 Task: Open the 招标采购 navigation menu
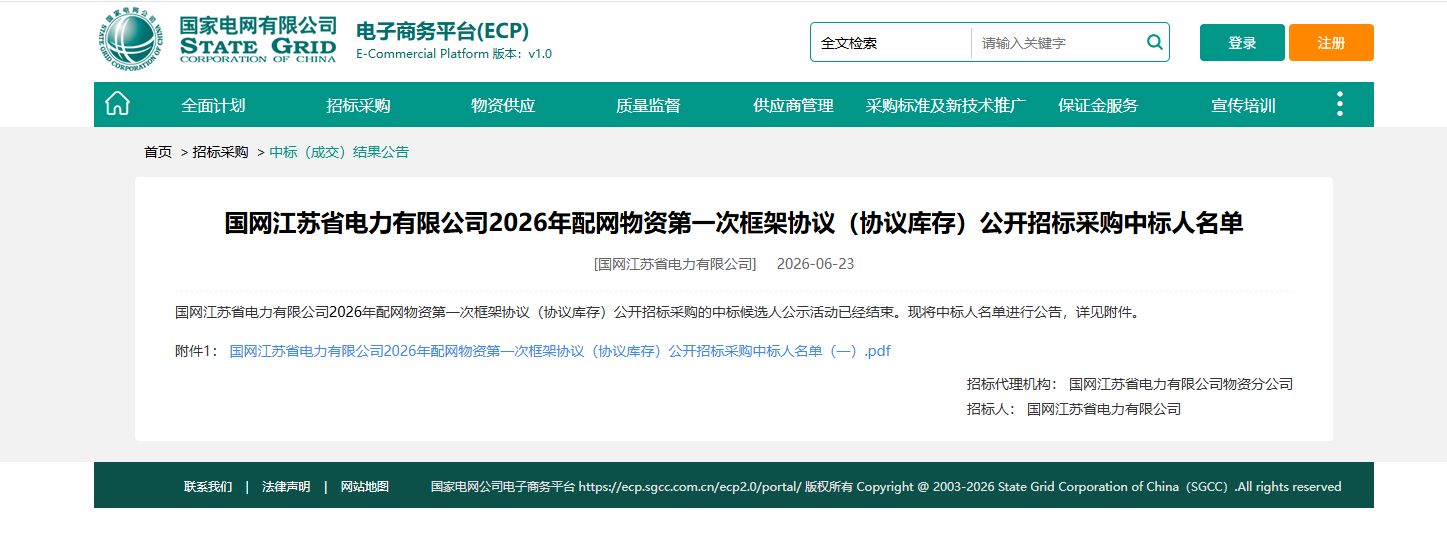point(358,105)
